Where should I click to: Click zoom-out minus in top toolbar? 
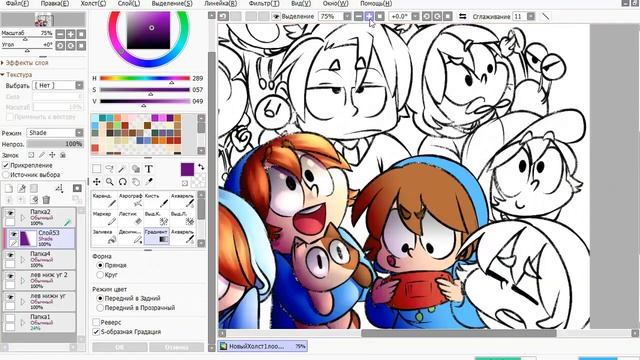pyautogui.click(x=358, y=16)
